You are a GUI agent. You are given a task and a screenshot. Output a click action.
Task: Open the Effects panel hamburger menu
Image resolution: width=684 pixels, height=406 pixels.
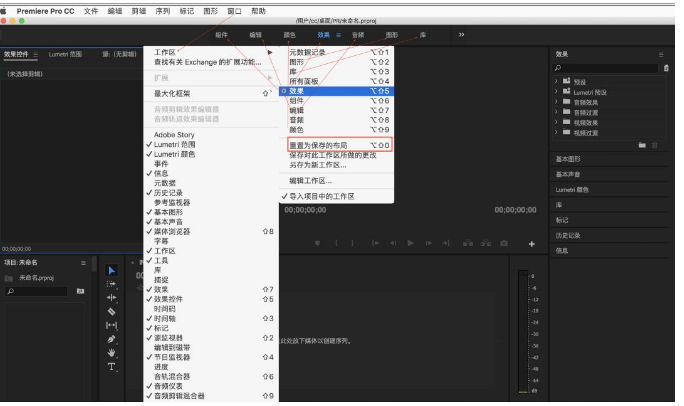pos(661,55)
